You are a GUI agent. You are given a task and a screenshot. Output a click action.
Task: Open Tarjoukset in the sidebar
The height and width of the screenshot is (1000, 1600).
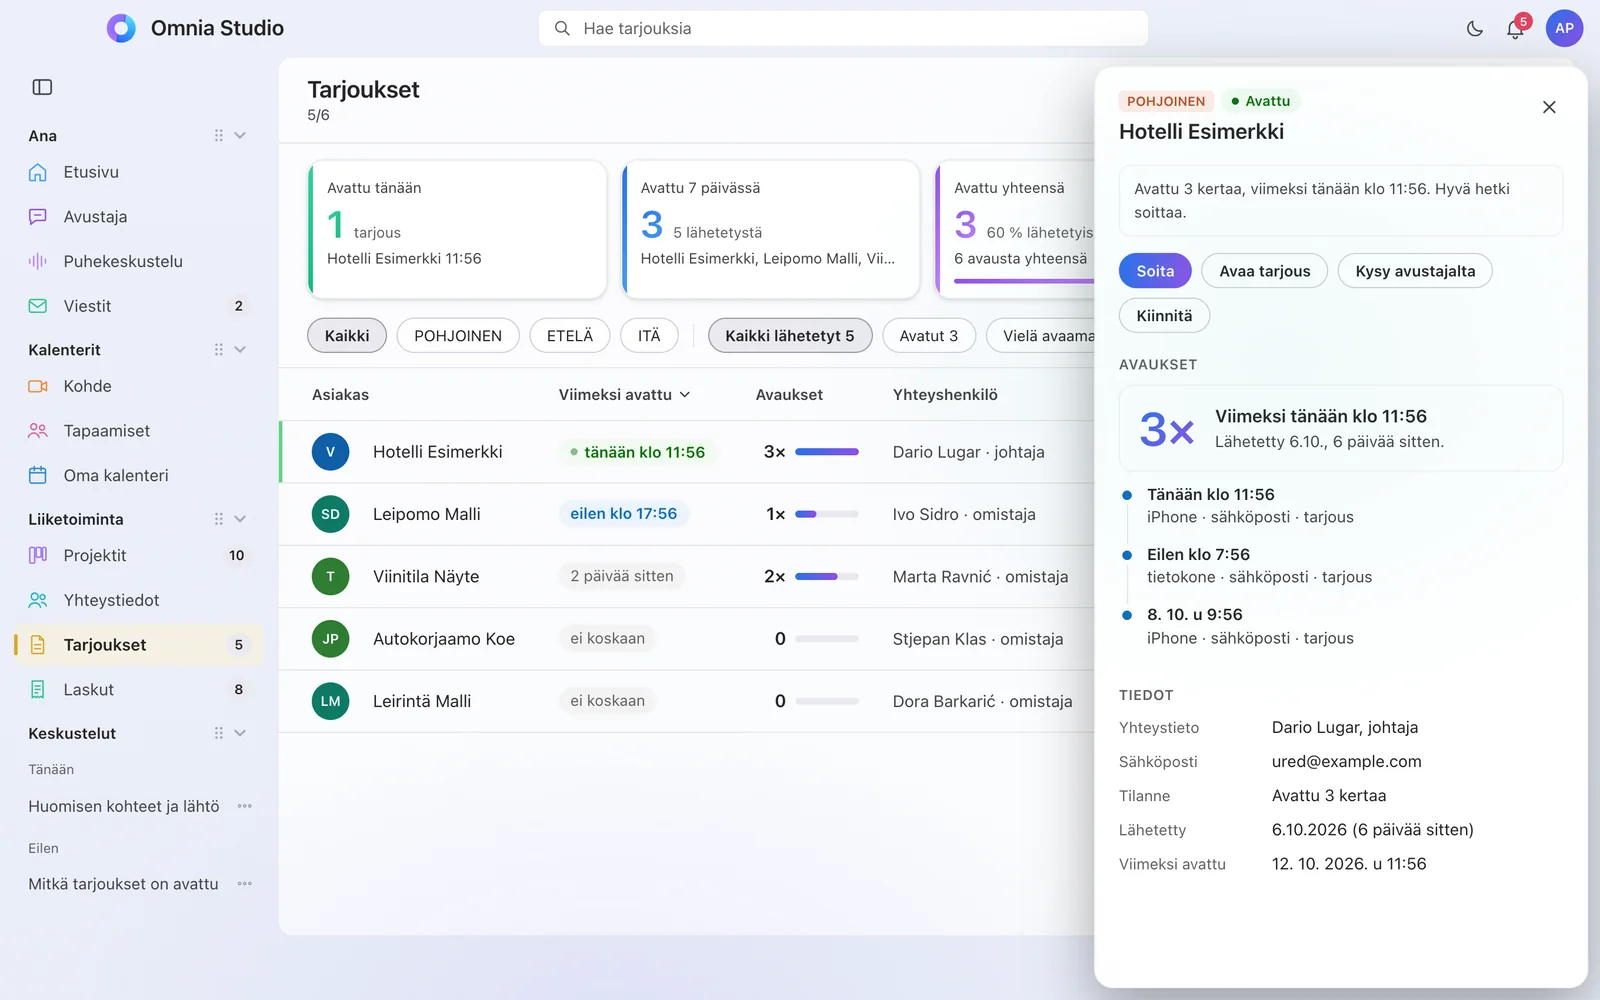pyautogui.click(x=140, y=645)
